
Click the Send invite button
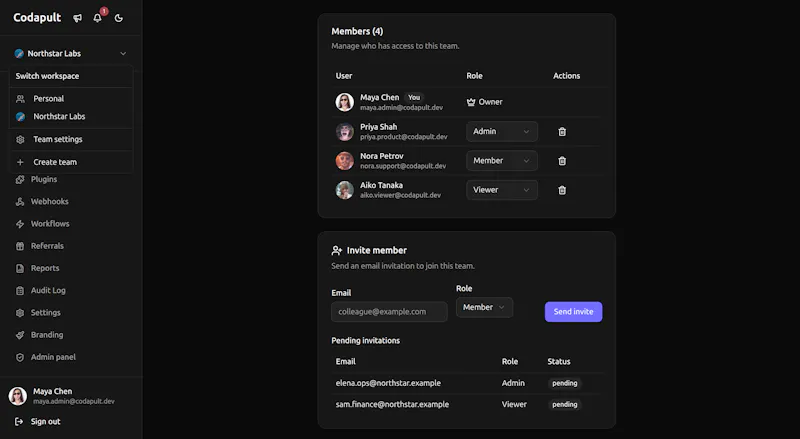click(x=573, y=312)
